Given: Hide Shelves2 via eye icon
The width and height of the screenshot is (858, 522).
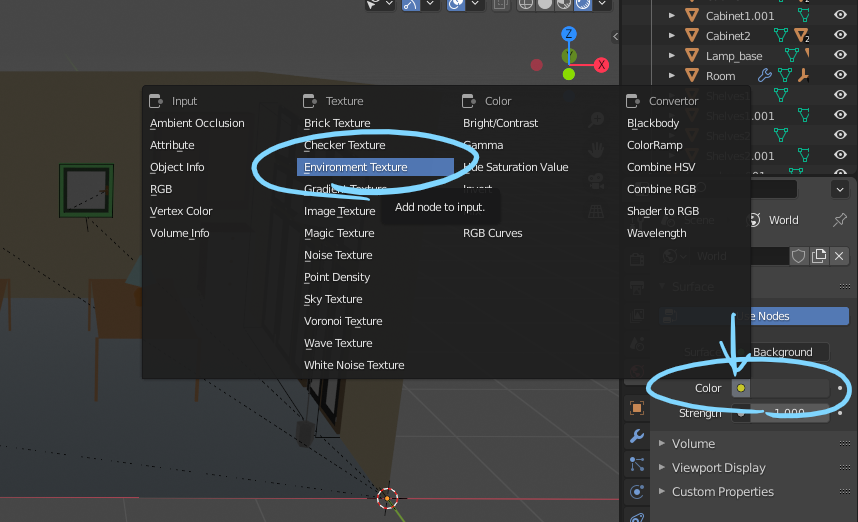Looking at the screenshot, I should point(840,135).
